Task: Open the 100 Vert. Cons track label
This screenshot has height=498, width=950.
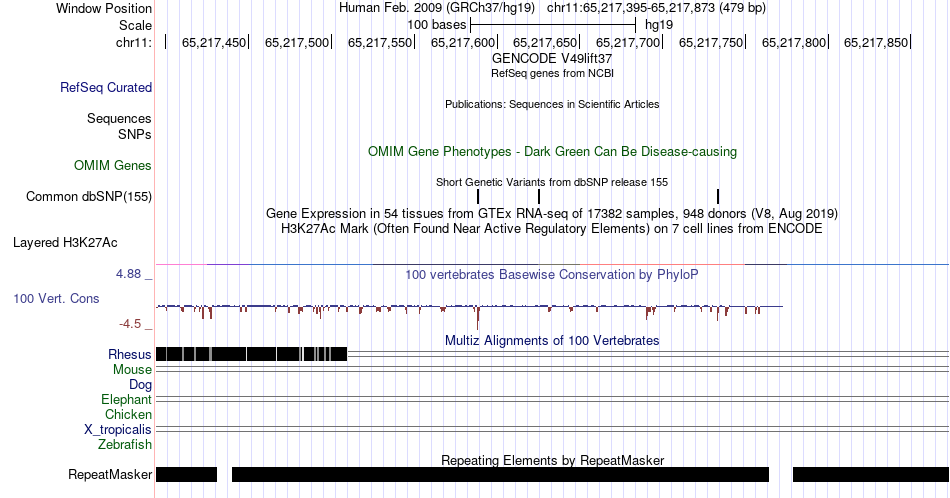Action: [x=56, y=298]
